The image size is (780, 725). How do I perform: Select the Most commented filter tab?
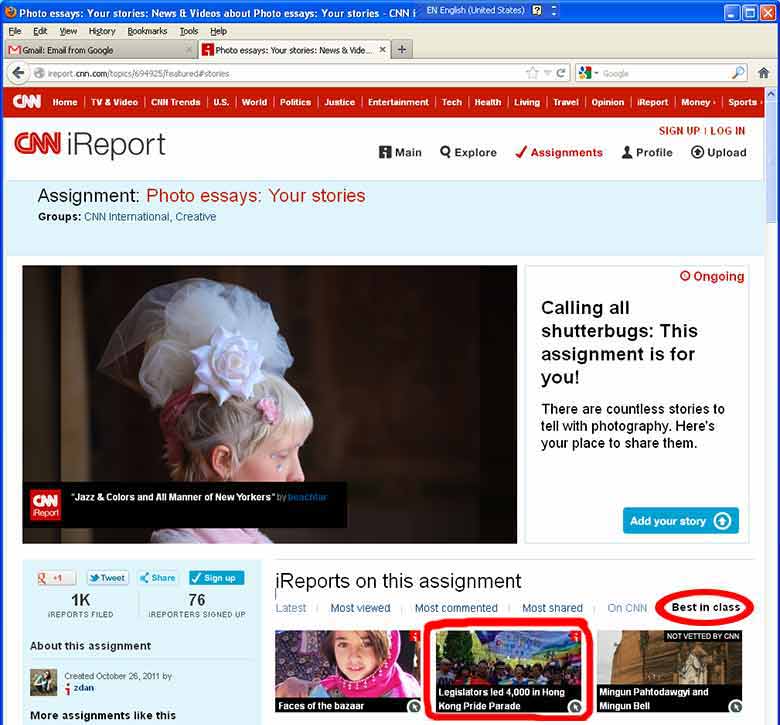pos(456,608)
